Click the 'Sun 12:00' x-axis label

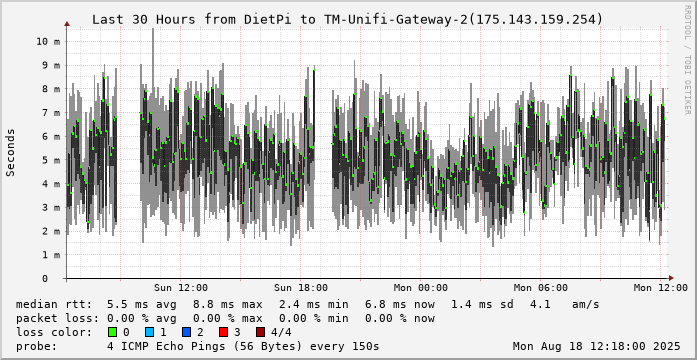pos(181,288)
